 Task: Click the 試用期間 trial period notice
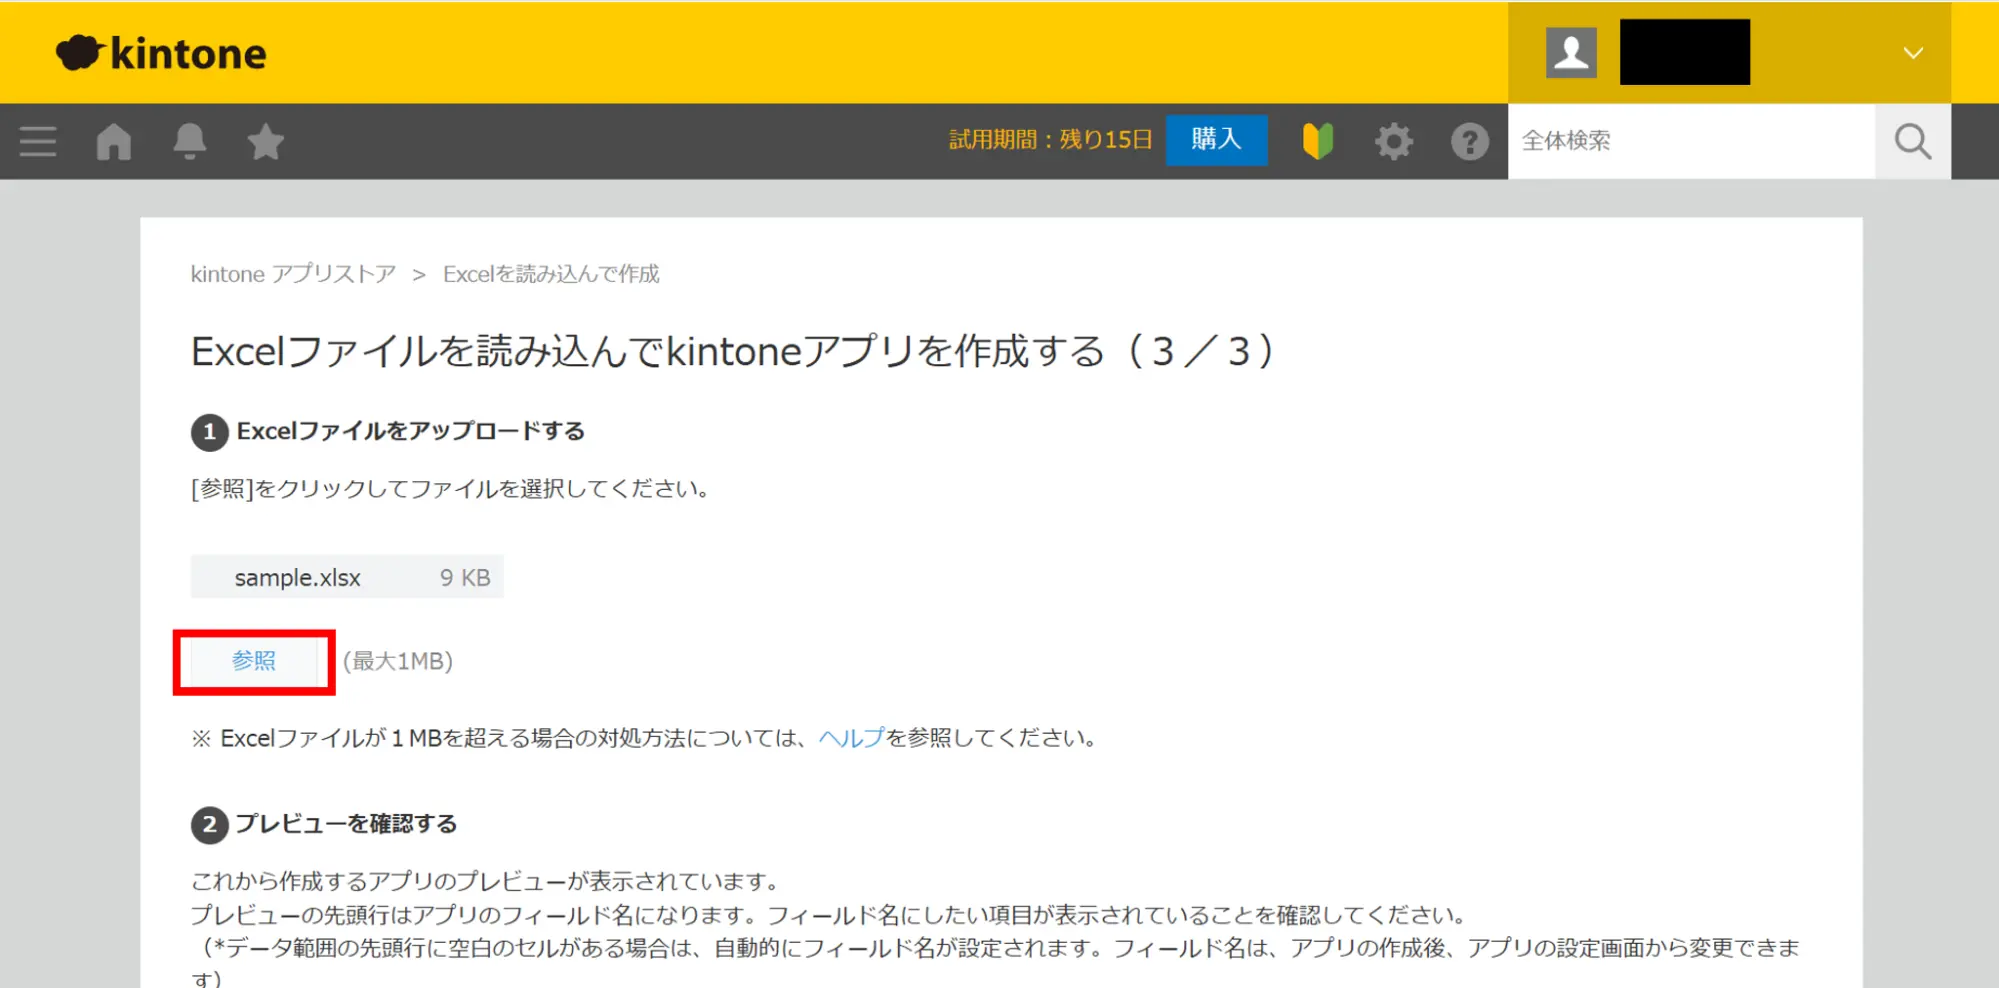point(1050,140)
